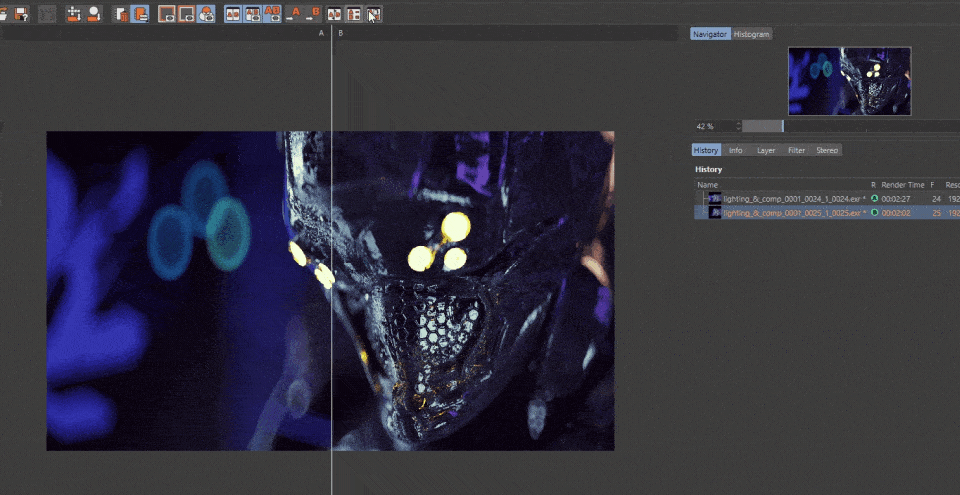The height and width of the screenshot is (495, 960).
Task: Click the green A marker on 0024.exr row
Action: (x=874, y=198)
